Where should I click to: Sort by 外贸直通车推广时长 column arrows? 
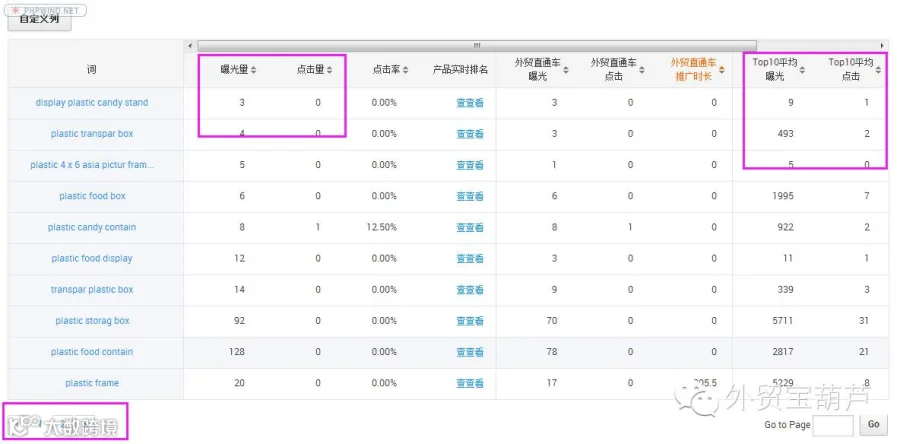click(x=721, y=70)
